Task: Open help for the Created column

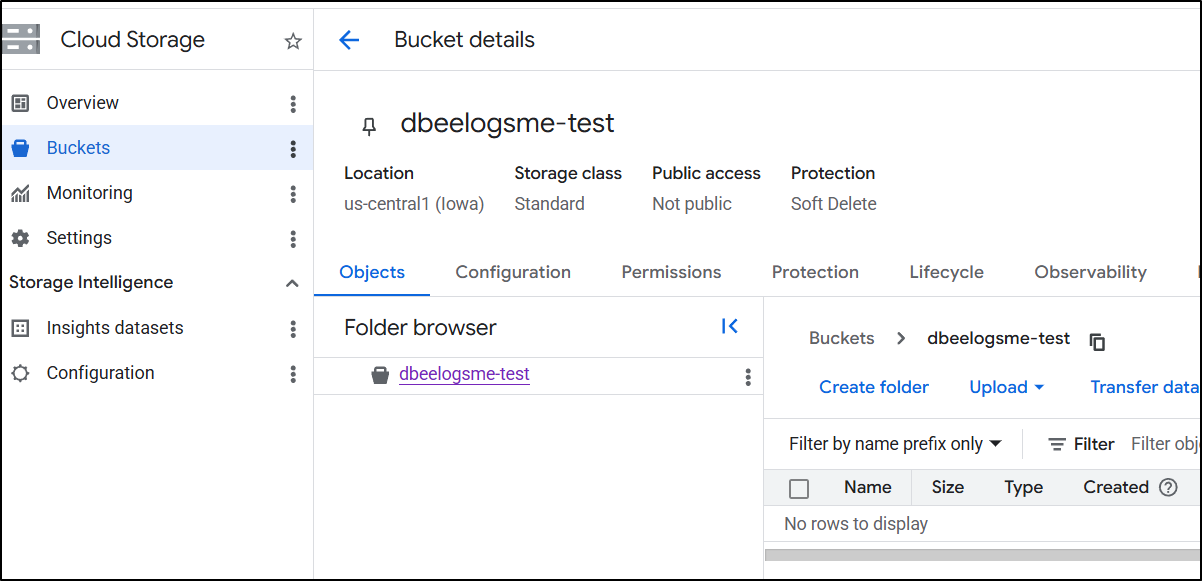Action: (1168, 488)
